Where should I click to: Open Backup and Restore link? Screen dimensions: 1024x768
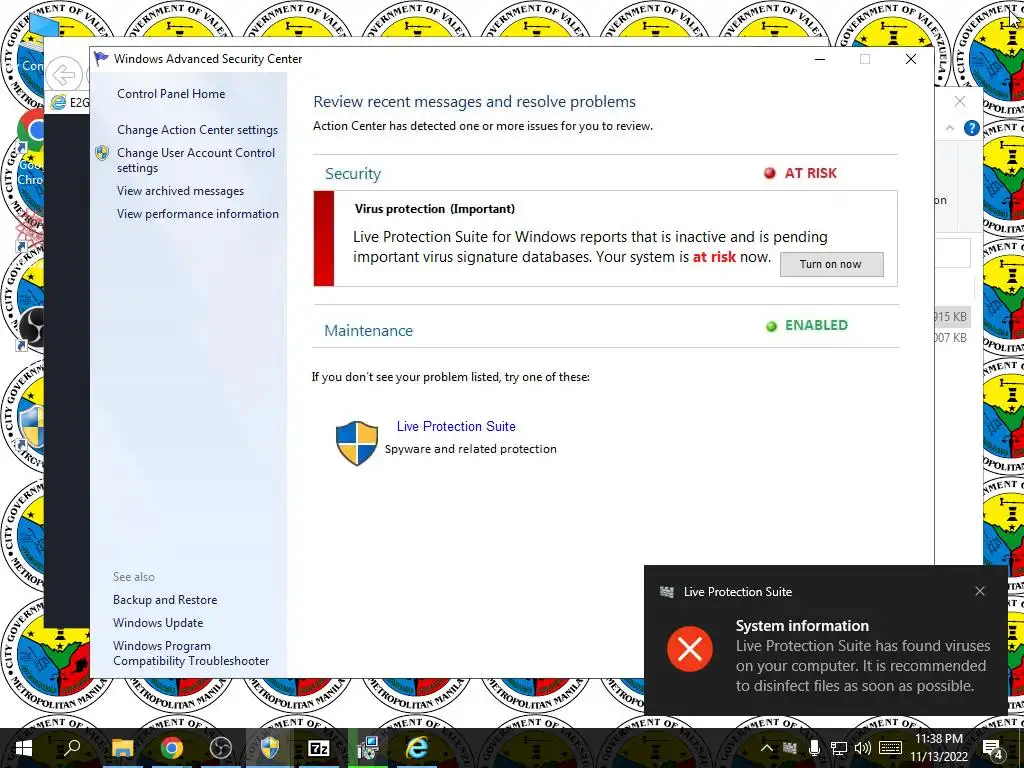[x=165, y=600]
